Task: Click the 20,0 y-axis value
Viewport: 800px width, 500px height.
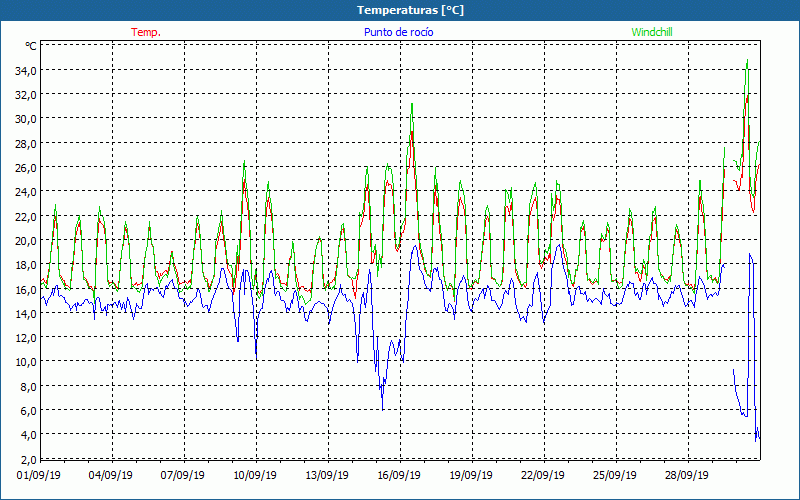Action: [x=26, y=240]
